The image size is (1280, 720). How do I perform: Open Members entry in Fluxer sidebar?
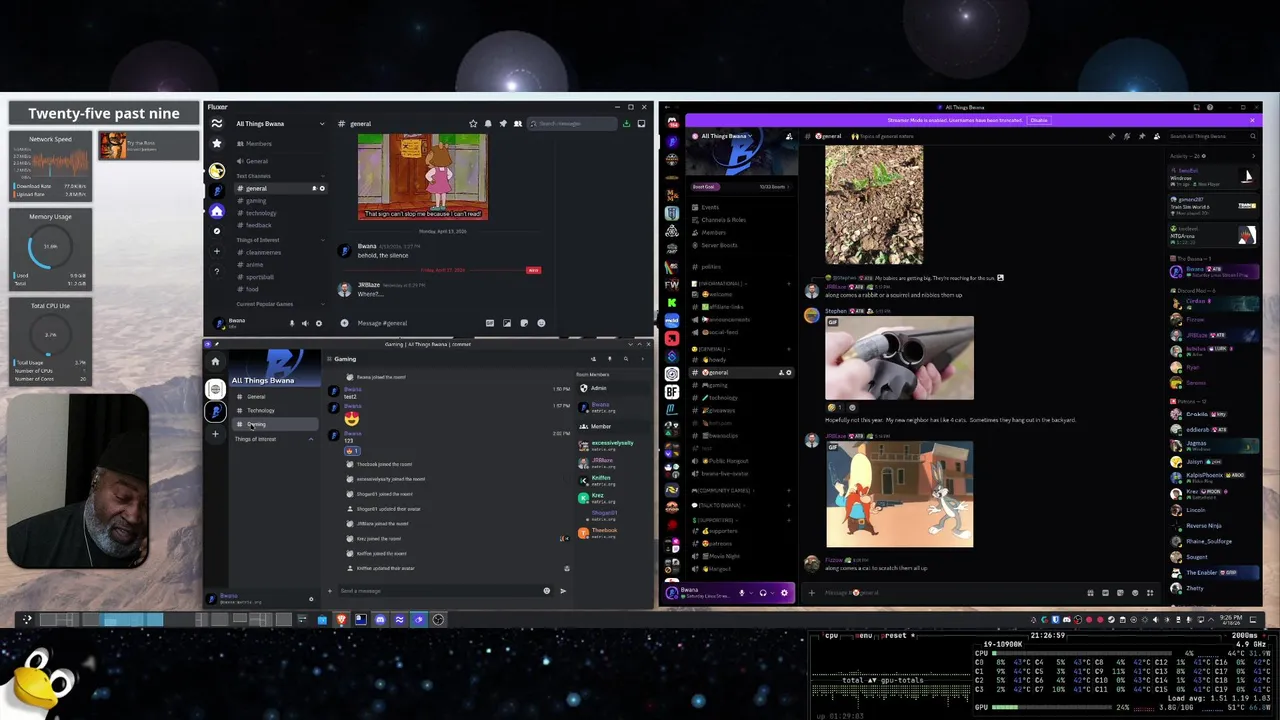pos(258,144)
